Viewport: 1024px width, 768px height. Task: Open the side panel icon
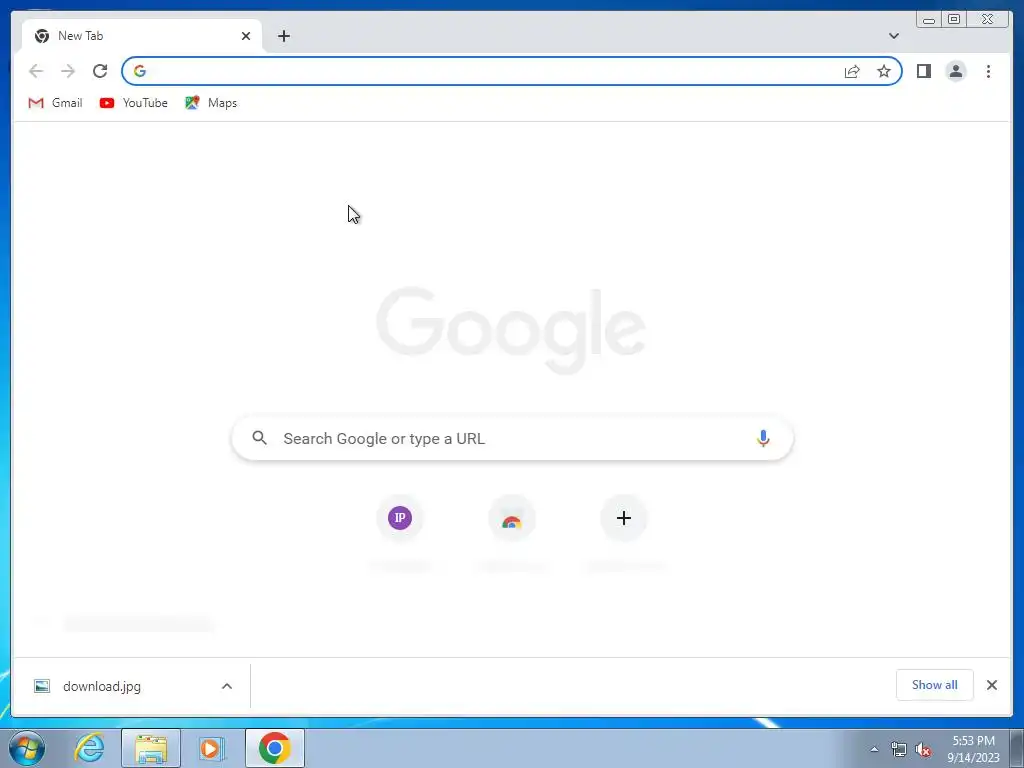pyautogui.click(x=923, y=71)
